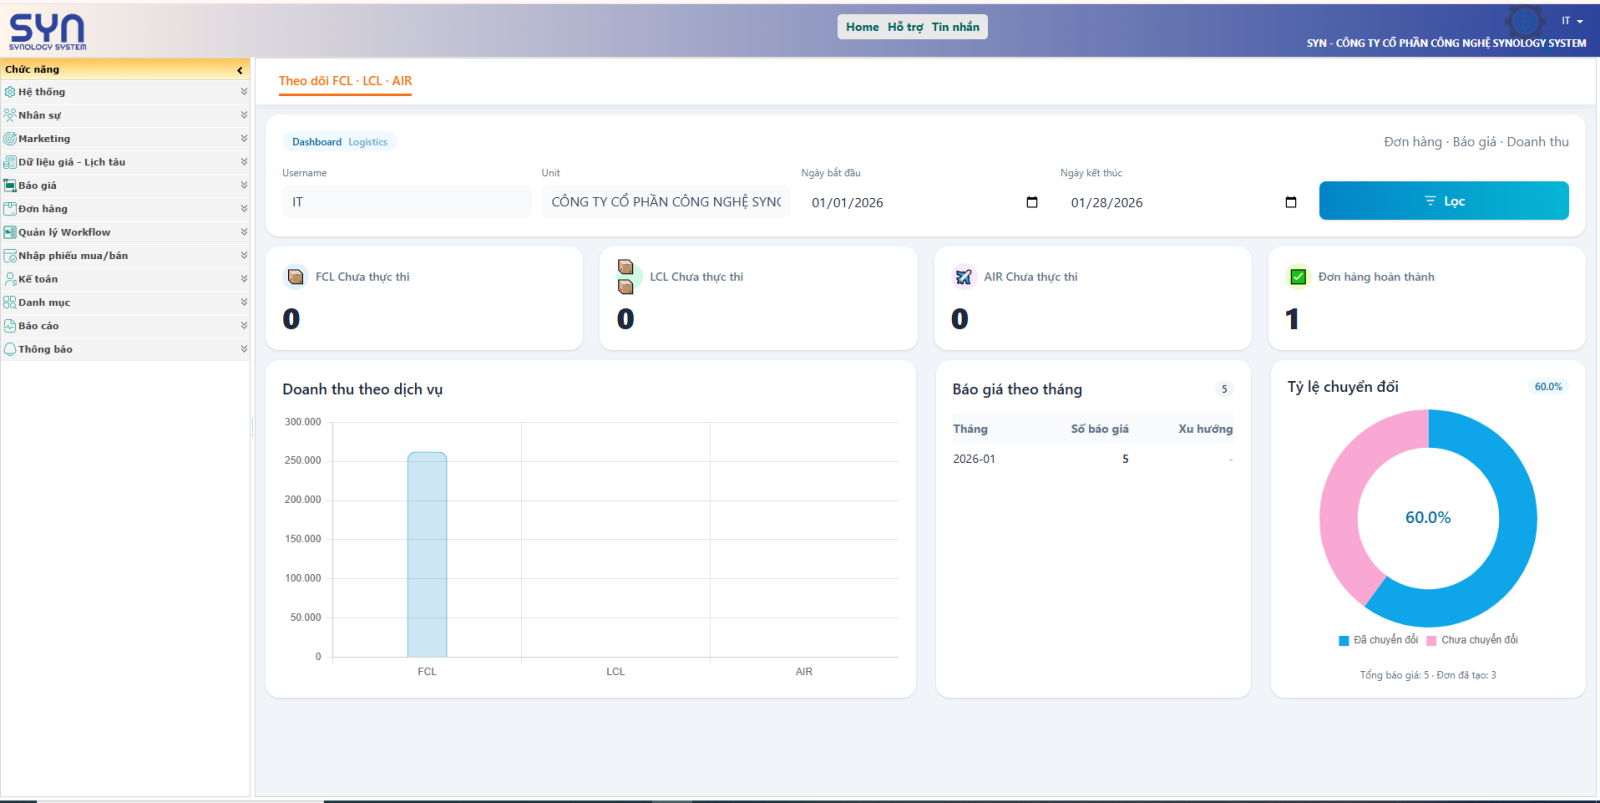Open the IT user dropdown menu

tap(1572, 21)
